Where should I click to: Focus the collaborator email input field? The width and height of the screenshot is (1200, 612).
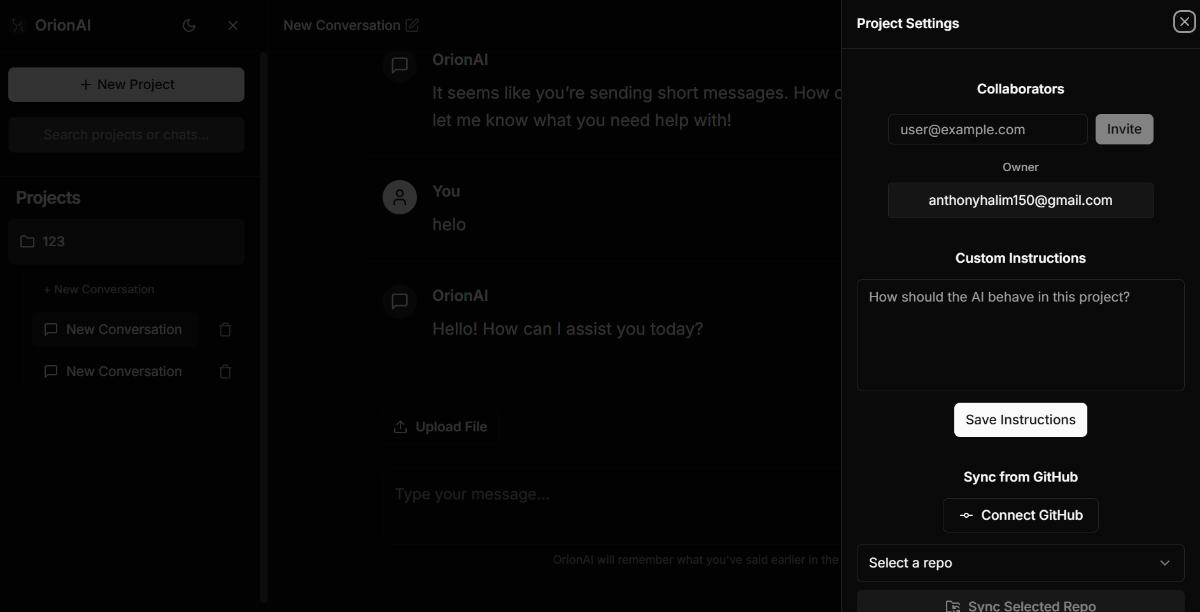987,129
